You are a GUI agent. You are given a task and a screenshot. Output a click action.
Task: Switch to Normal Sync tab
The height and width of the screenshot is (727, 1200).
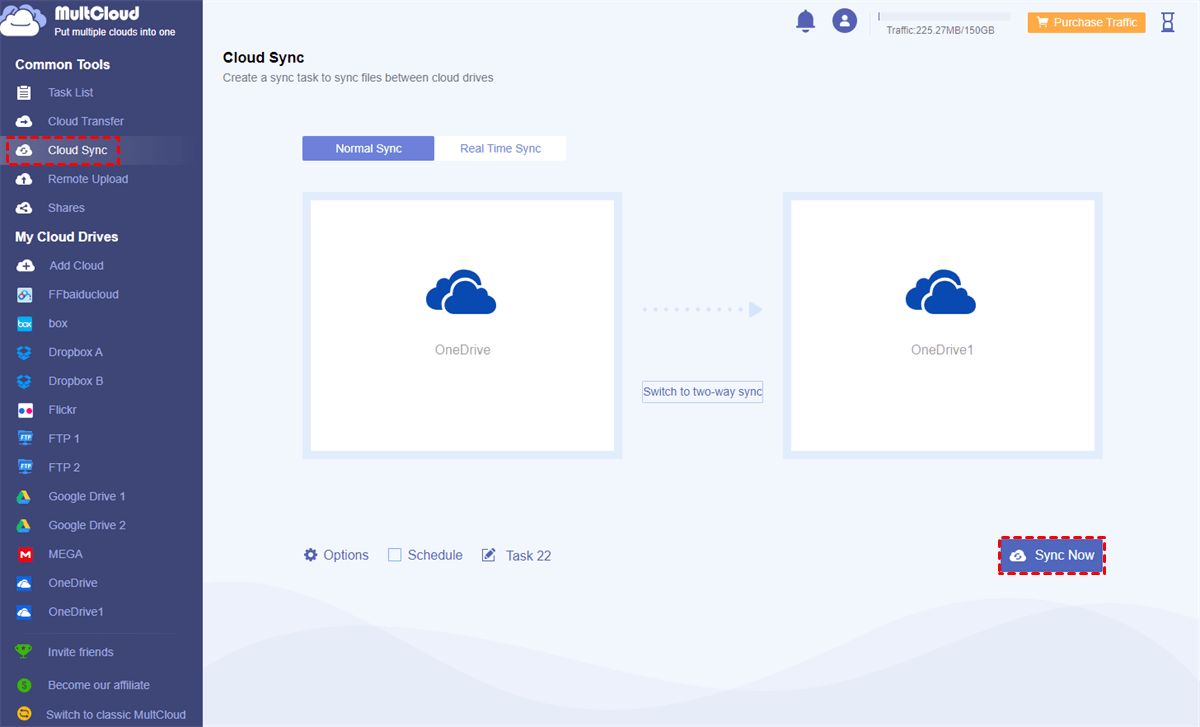pos(368,149)
